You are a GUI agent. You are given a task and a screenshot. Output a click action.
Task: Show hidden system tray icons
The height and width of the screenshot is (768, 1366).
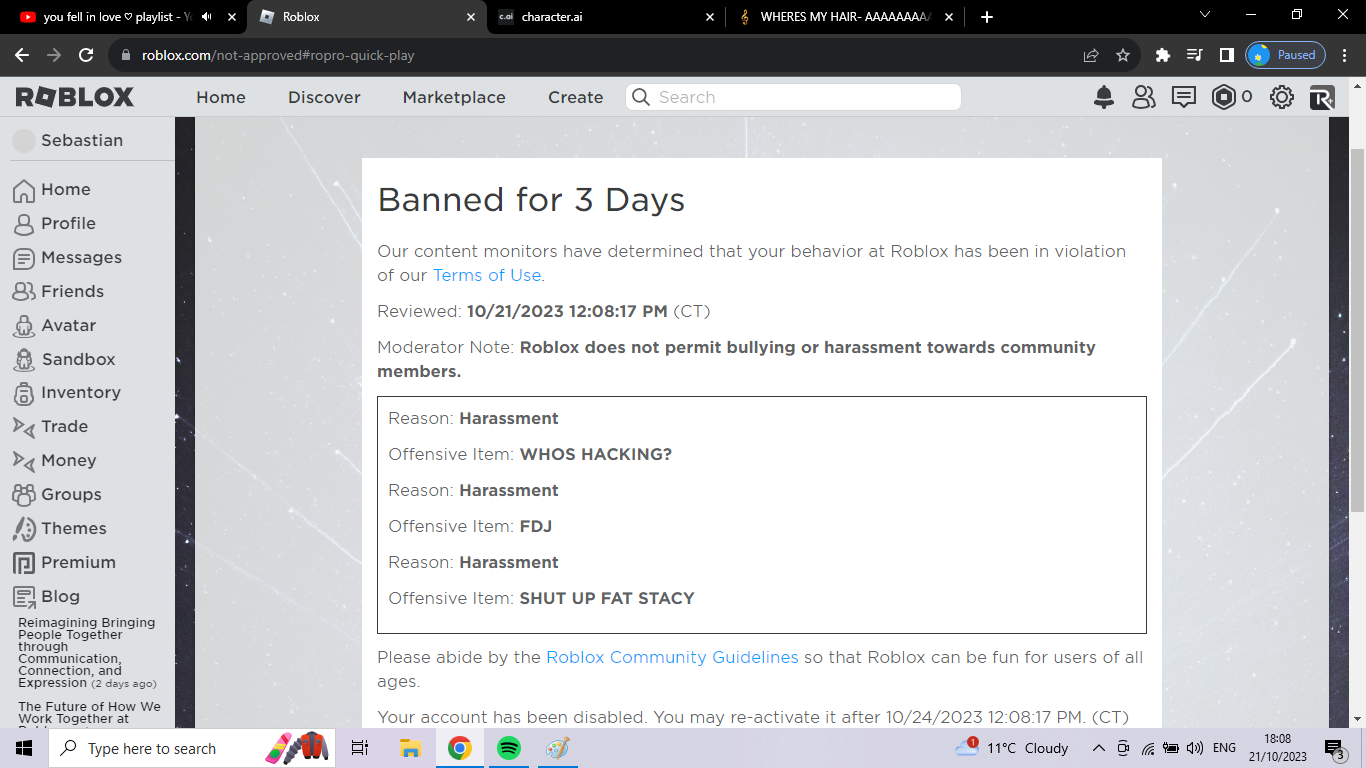tap(1098, 748)
